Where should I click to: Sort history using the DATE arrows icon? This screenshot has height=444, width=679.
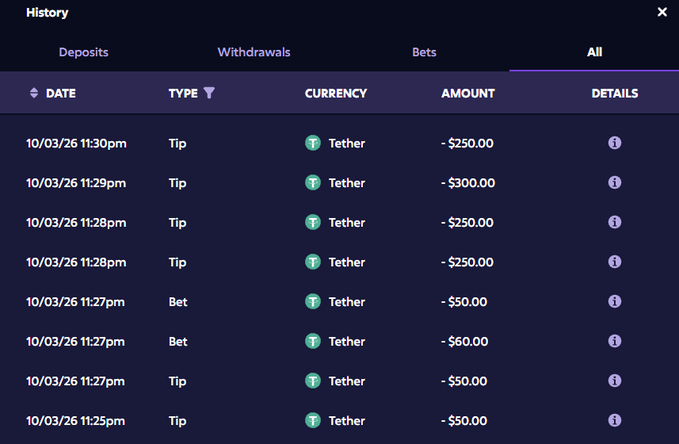click(x=34, y=93)
